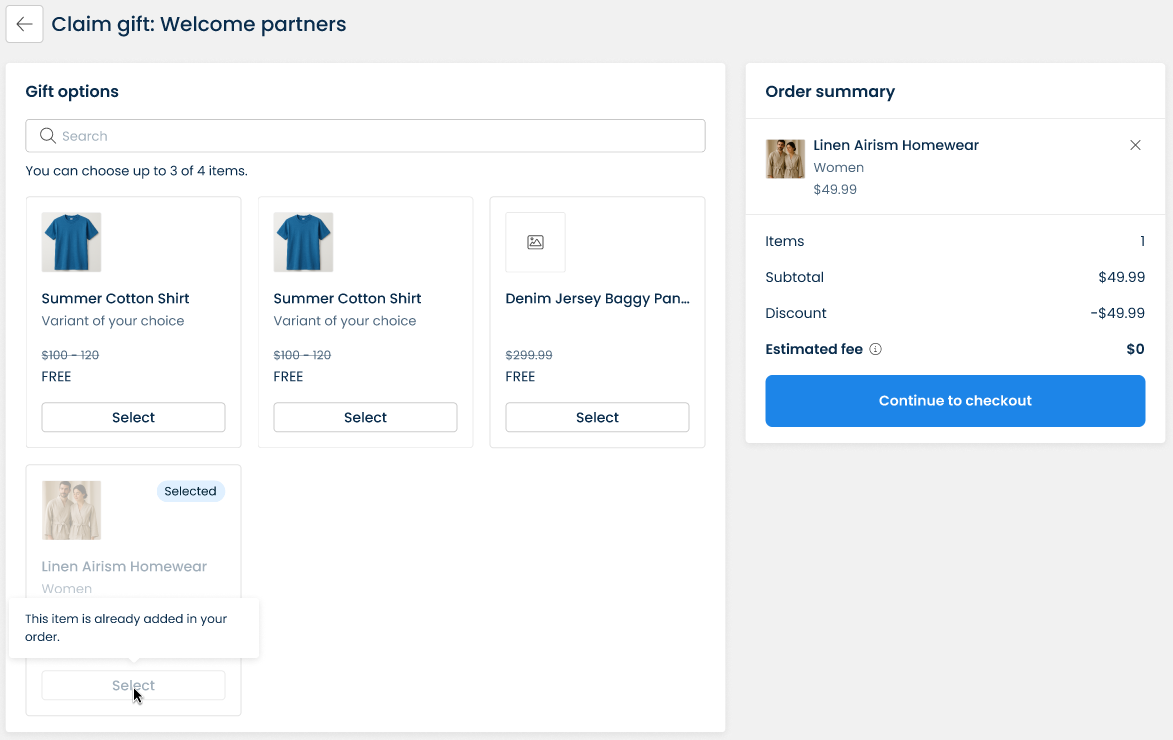Click the Linen Airism Homewear image in Gift options

(71, 510)
